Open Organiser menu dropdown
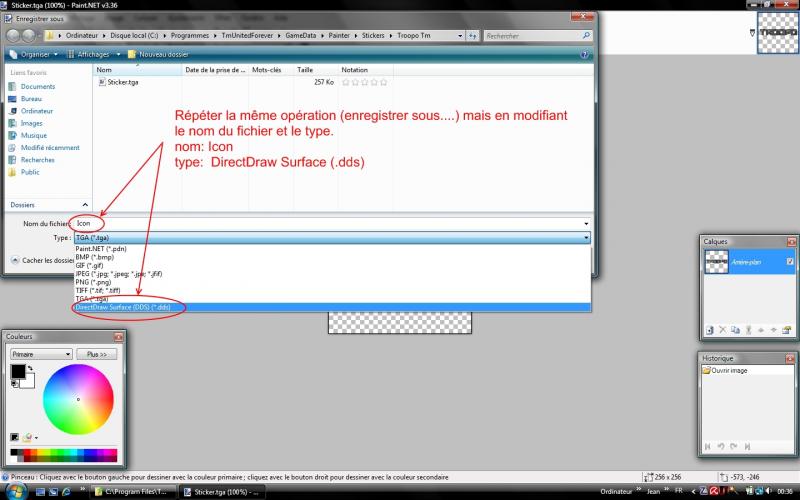800x500 pixels. [35, 54]
